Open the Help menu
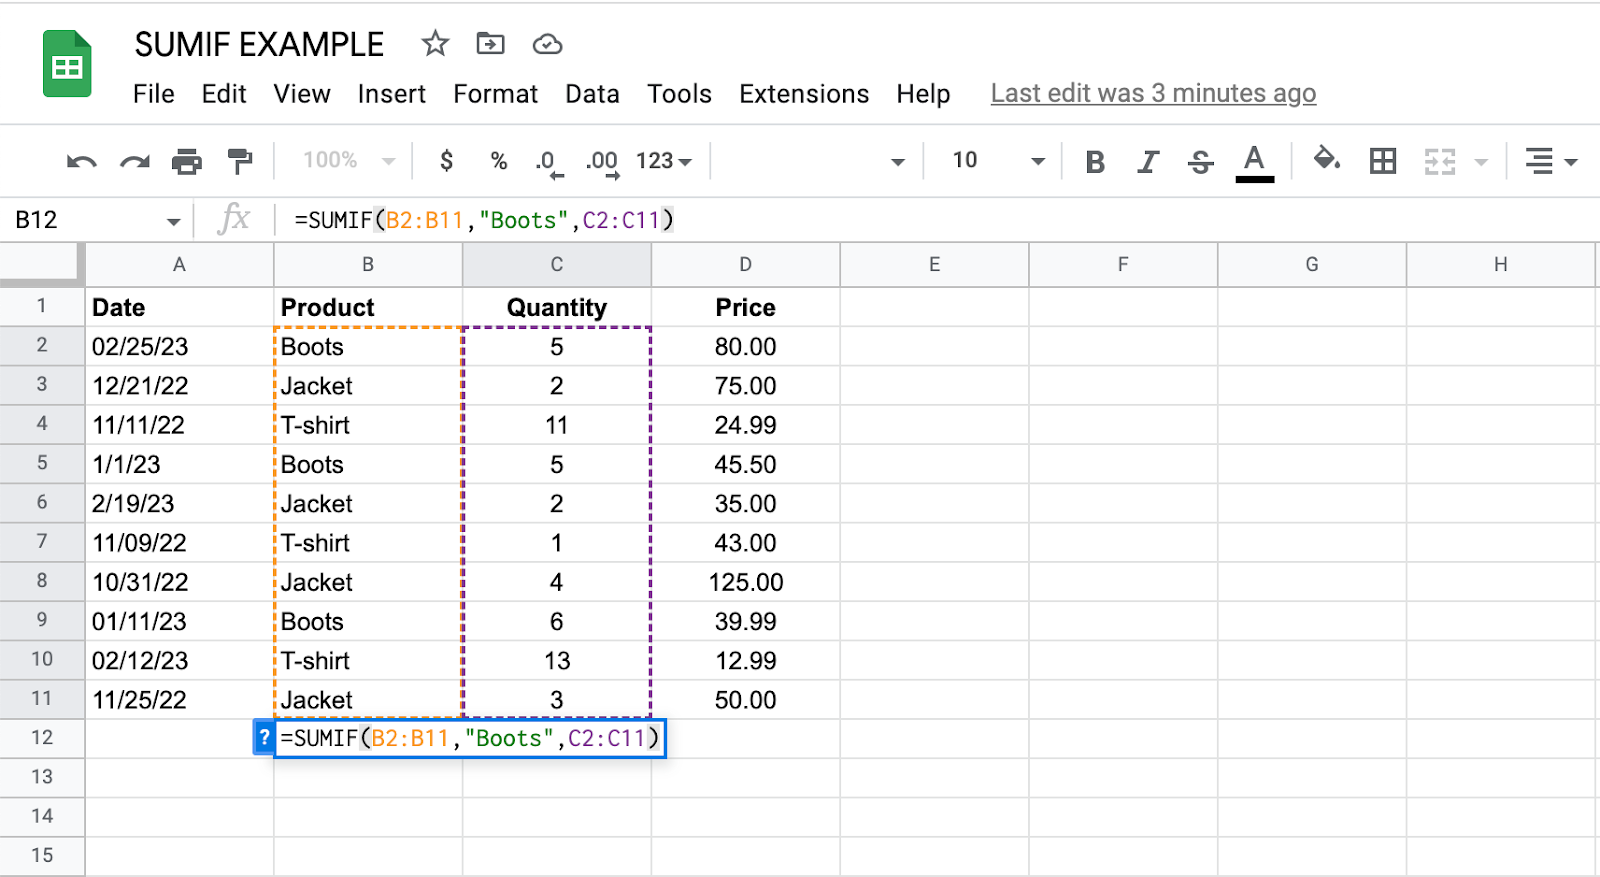The height and width of the screenshot is (877, 1600). click(923, 94)
